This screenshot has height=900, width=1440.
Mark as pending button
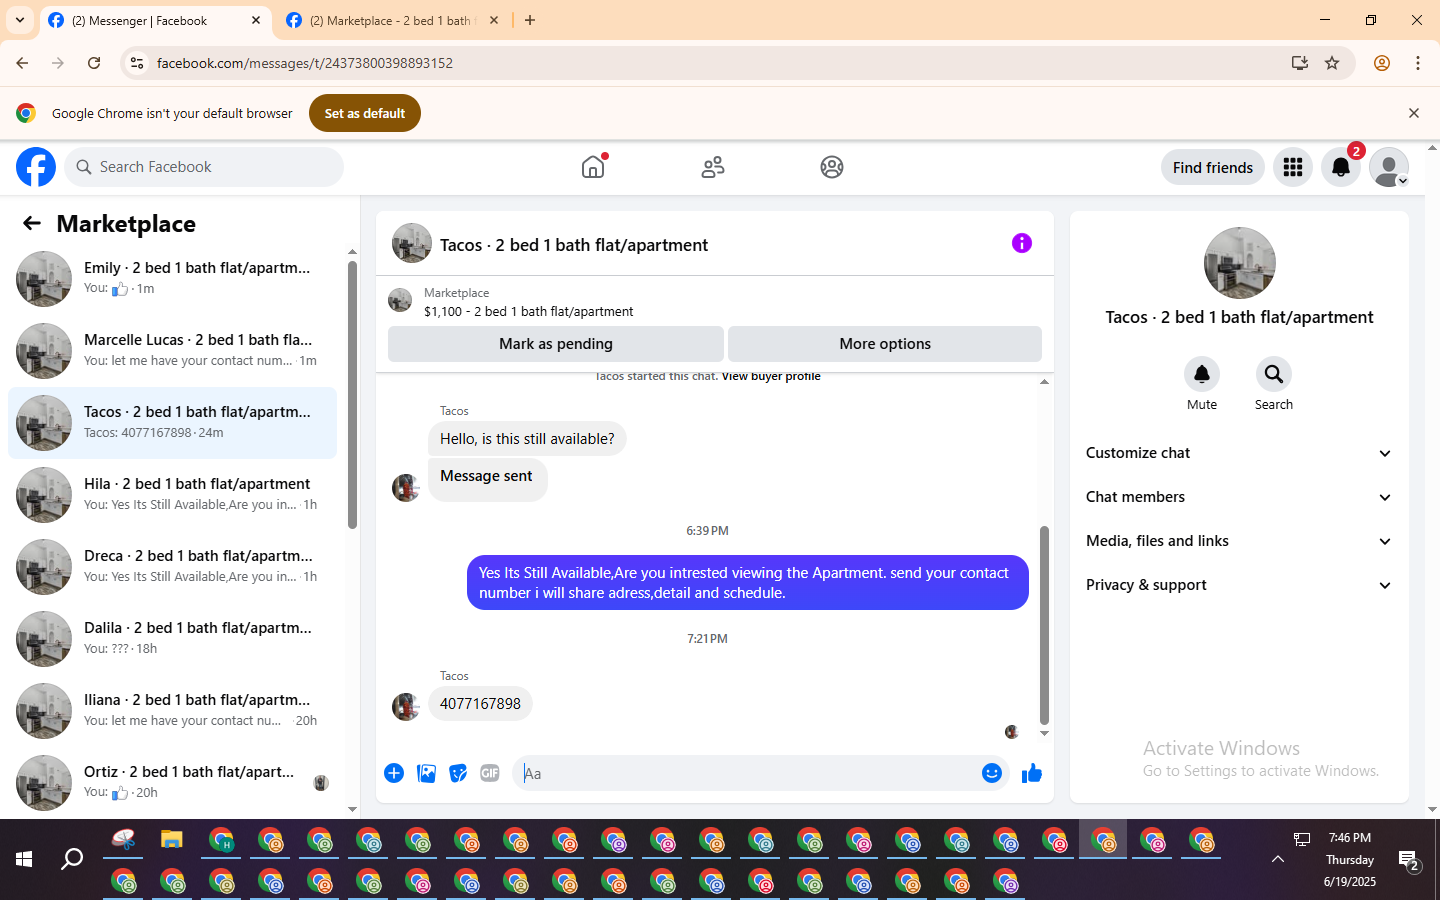tap(556, 344)
